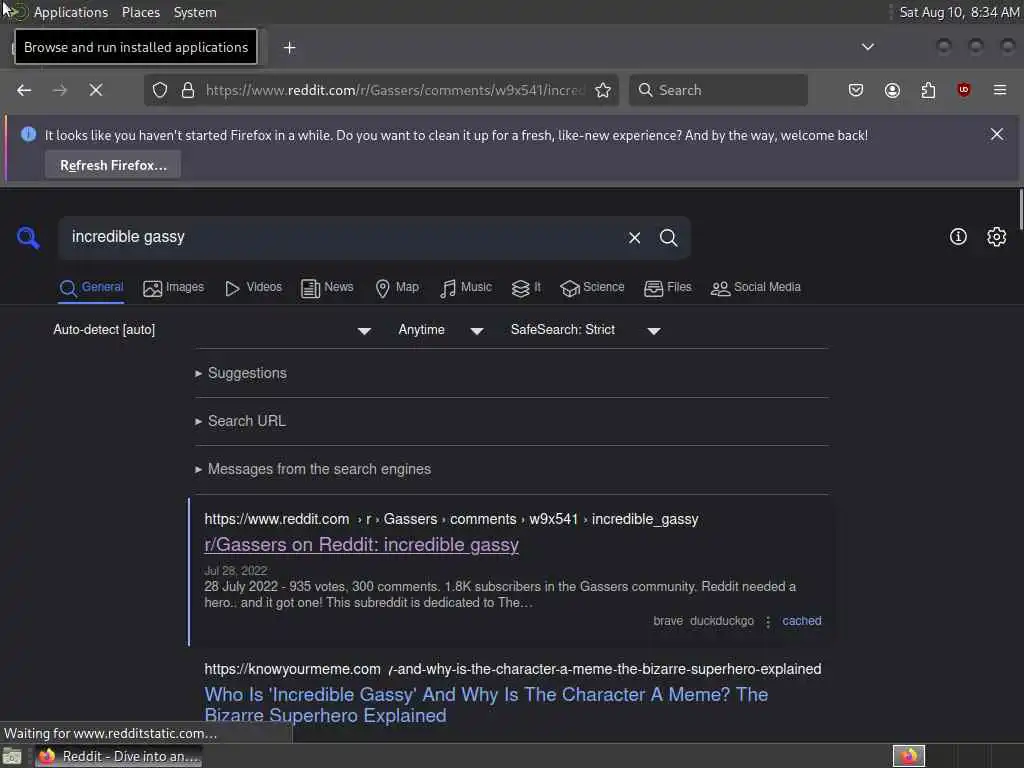
Task: Click the clock Sat Aug 10
Action: (x=959, y=12)
